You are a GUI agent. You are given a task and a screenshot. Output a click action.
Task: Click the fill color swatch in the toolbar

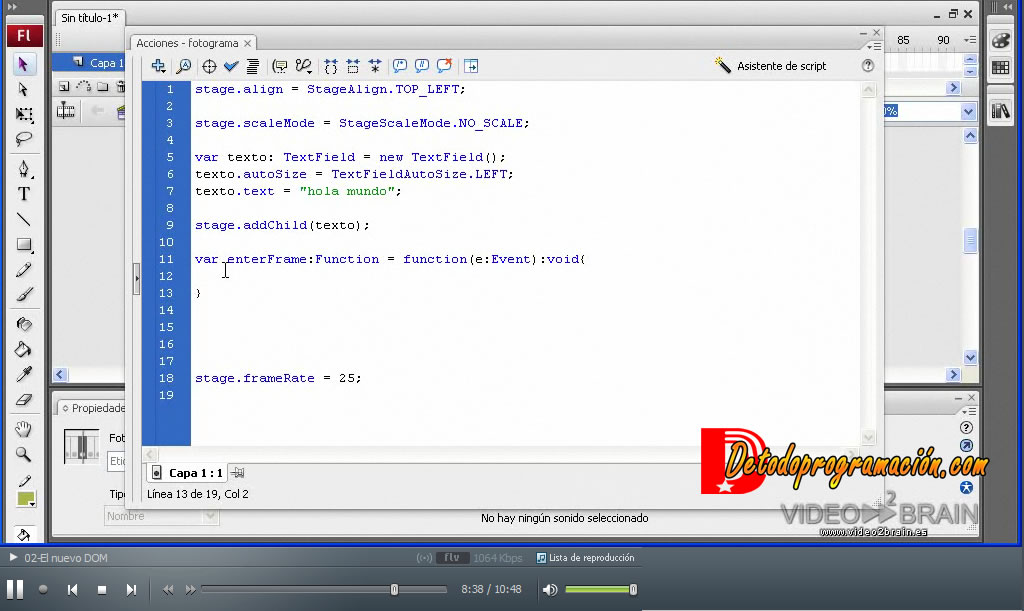(x=23, y=498)
